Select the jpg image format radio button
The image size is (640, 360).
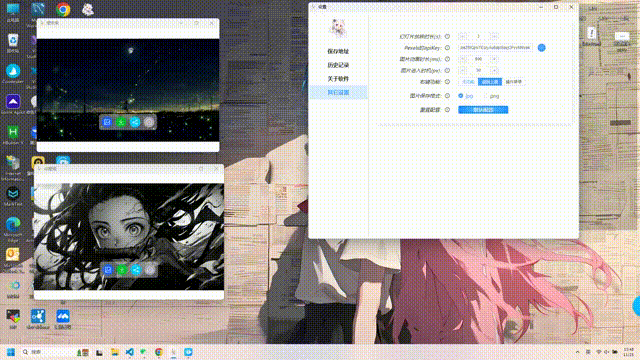pos(461,96)
